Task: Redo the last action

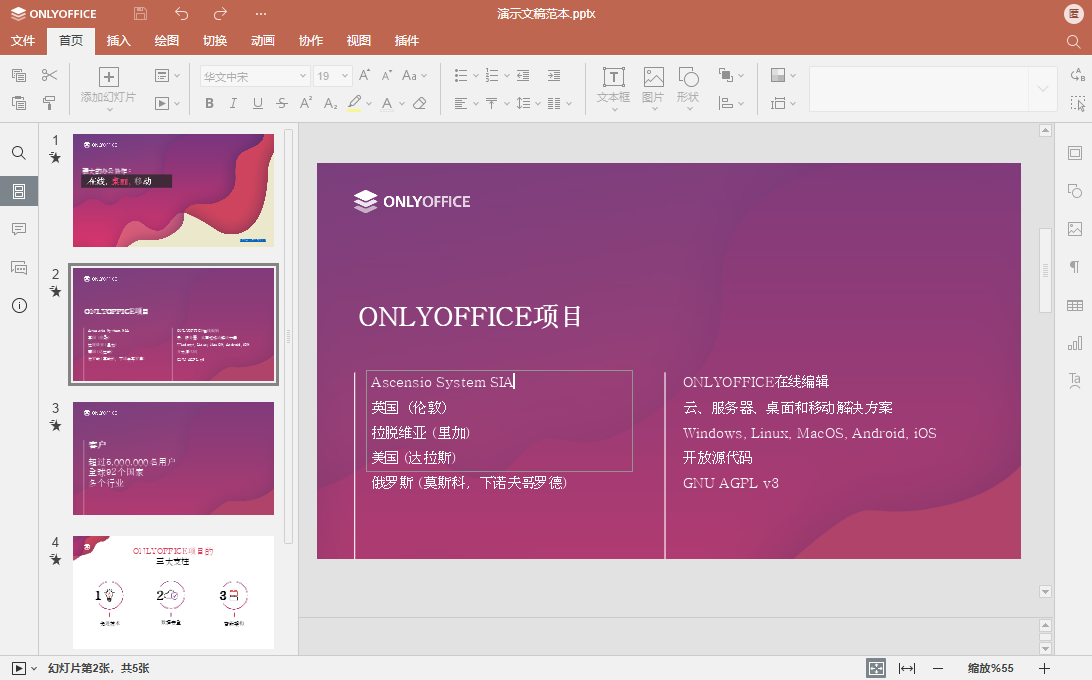Action: pyautogui.click(x=220, y=13)
